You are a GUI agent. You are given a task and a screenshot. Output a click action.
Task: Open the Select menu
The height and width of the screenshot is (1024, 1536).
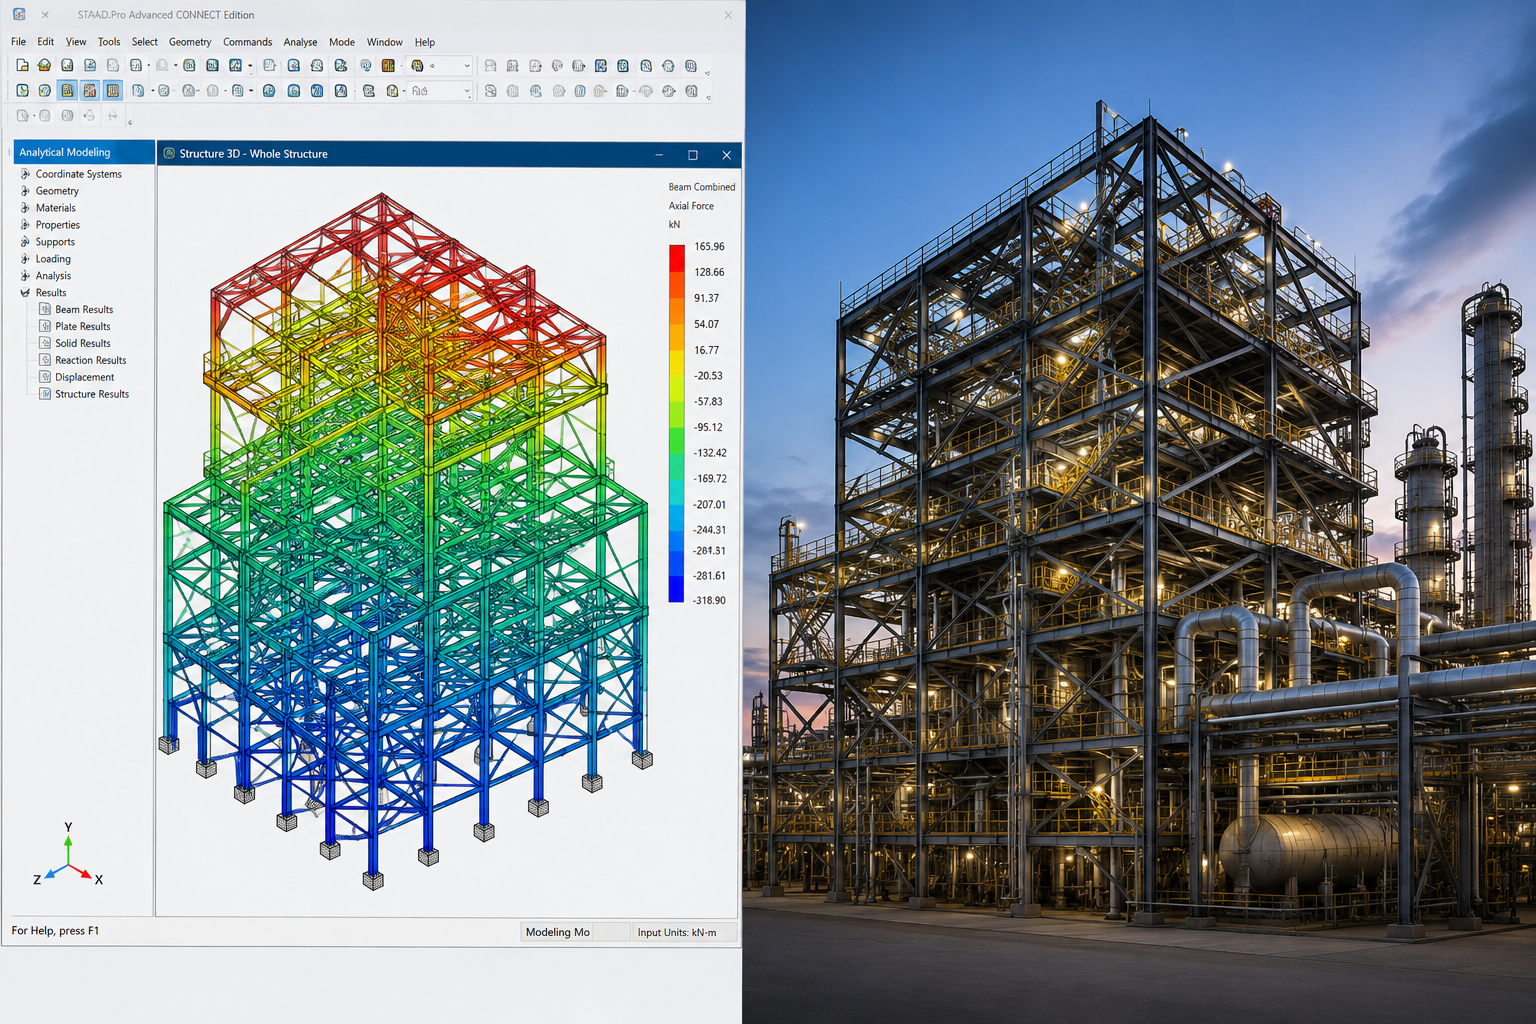[145, 42]
